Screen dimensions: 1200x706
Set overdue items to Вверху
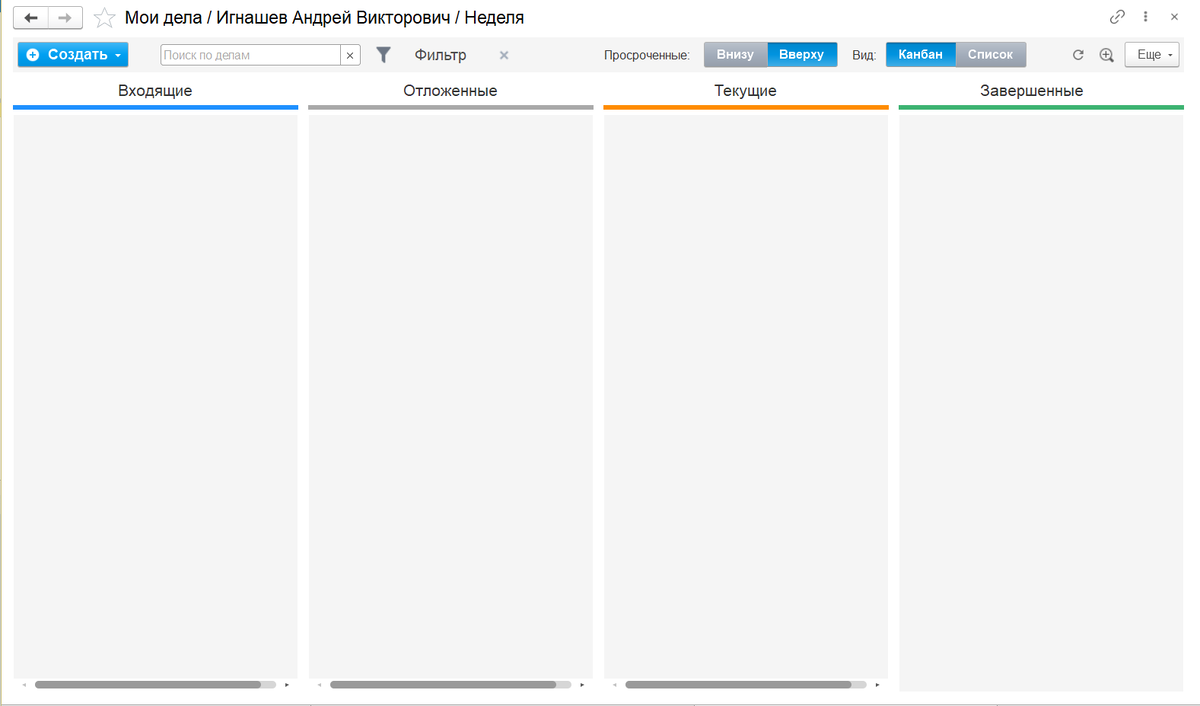(802, 55)
